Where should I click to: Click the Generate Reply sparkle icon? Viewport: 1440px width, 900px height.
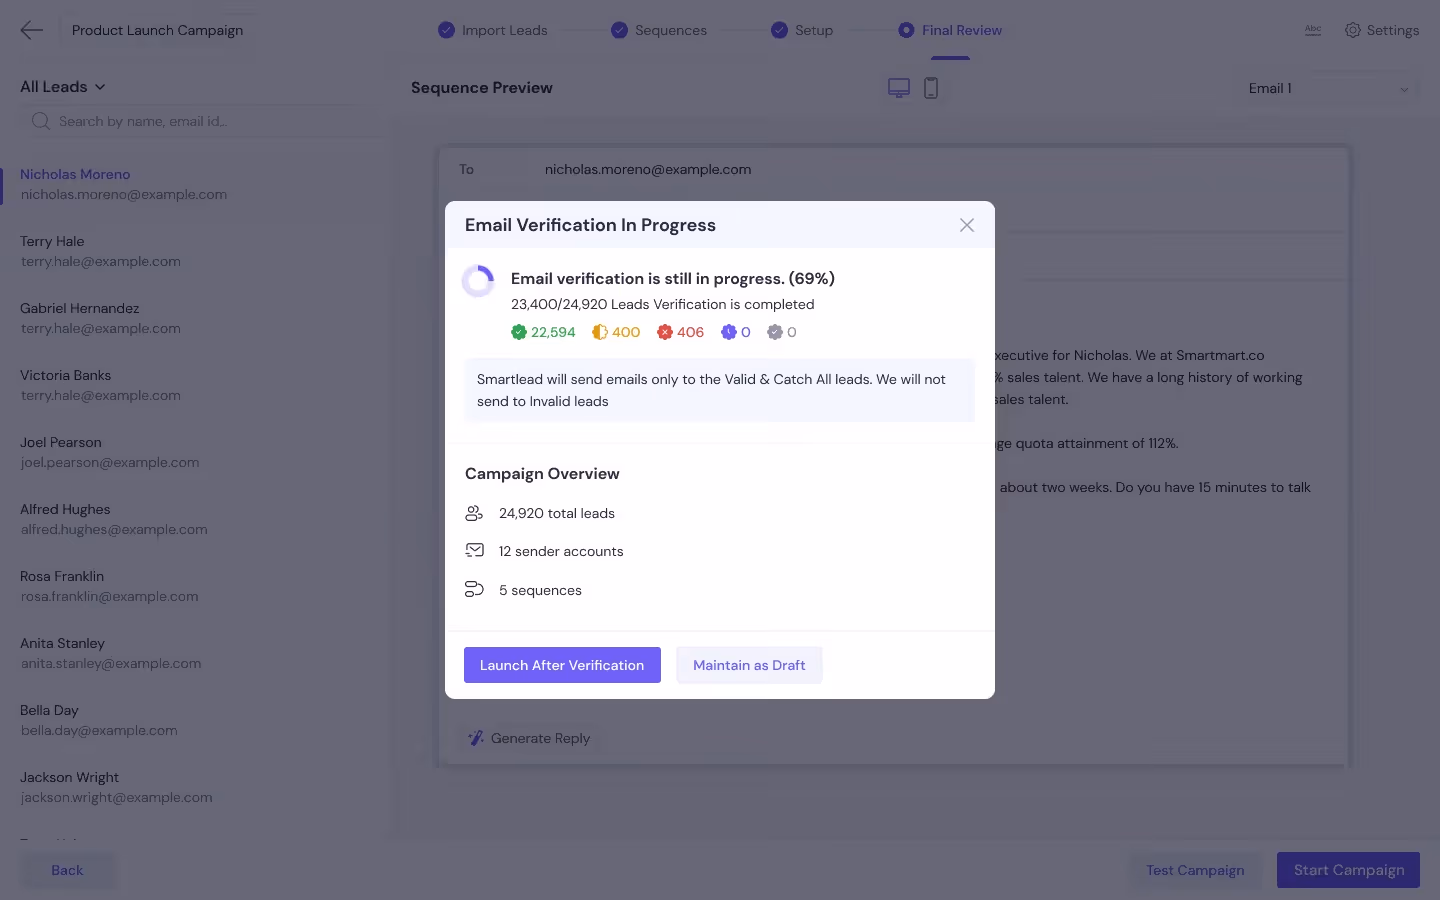pos(477,738)
